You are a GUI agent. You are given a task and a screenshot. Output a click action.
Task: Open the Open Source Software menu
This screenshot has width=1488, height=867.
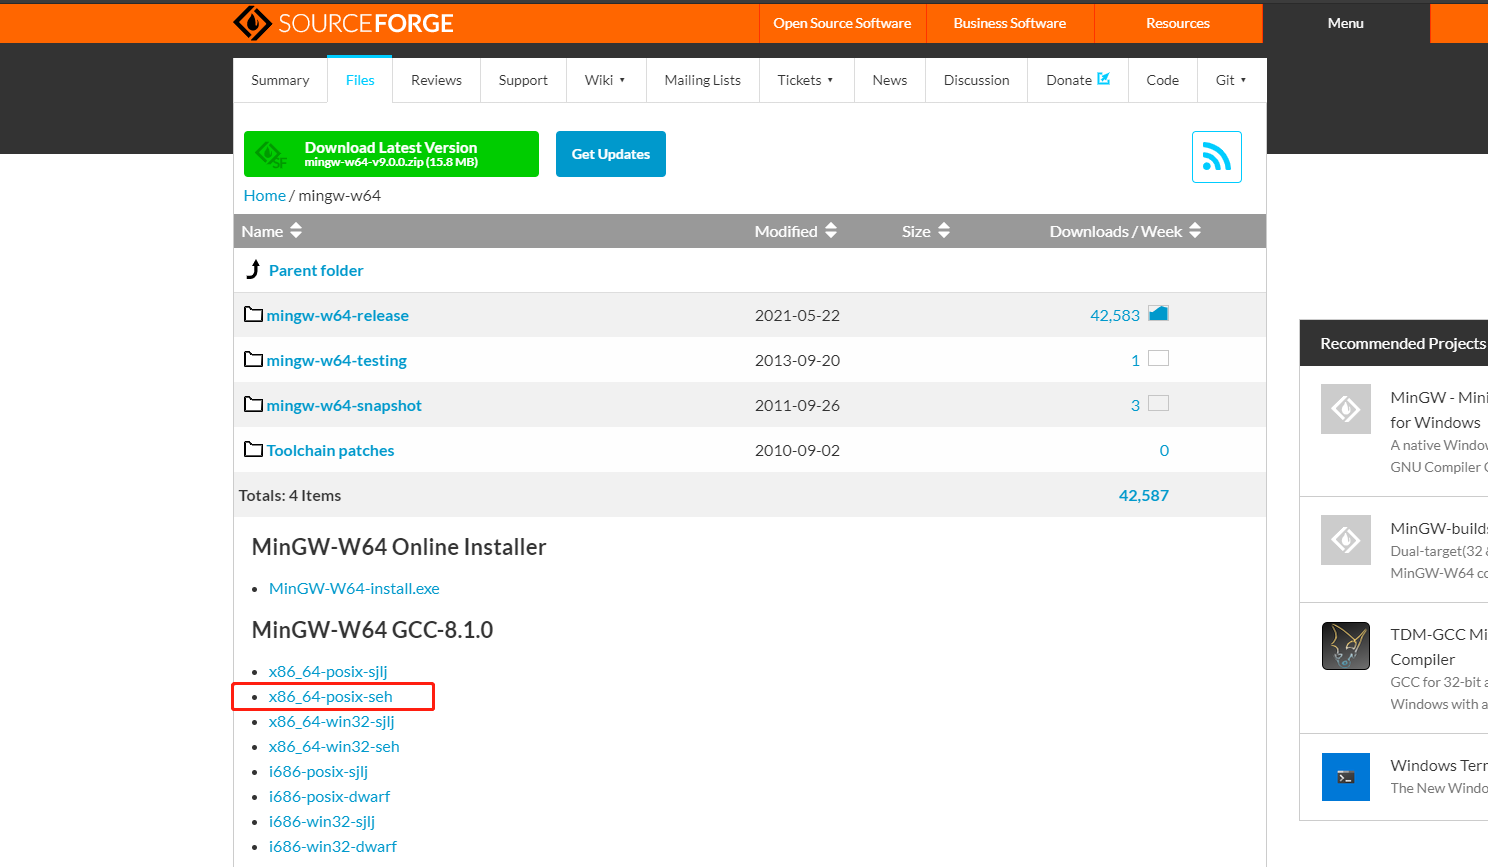[842, 23]
